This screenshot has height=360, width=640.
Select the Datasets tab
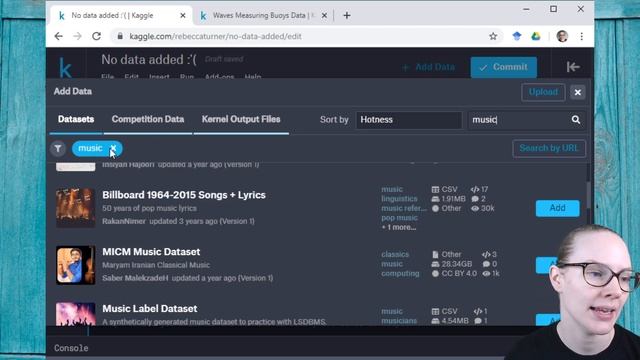76,119
